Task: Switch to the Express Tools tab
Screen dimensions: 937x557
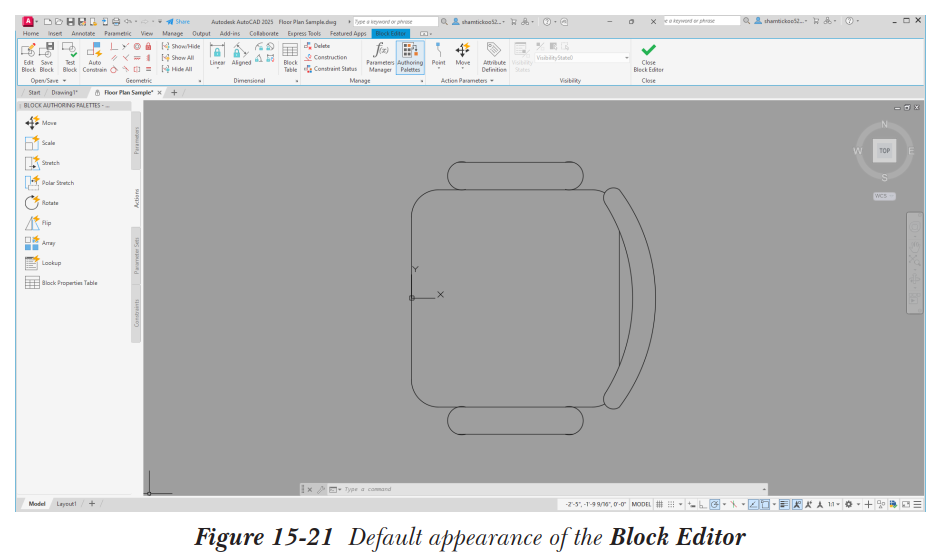Action: (x=304, y=33)
